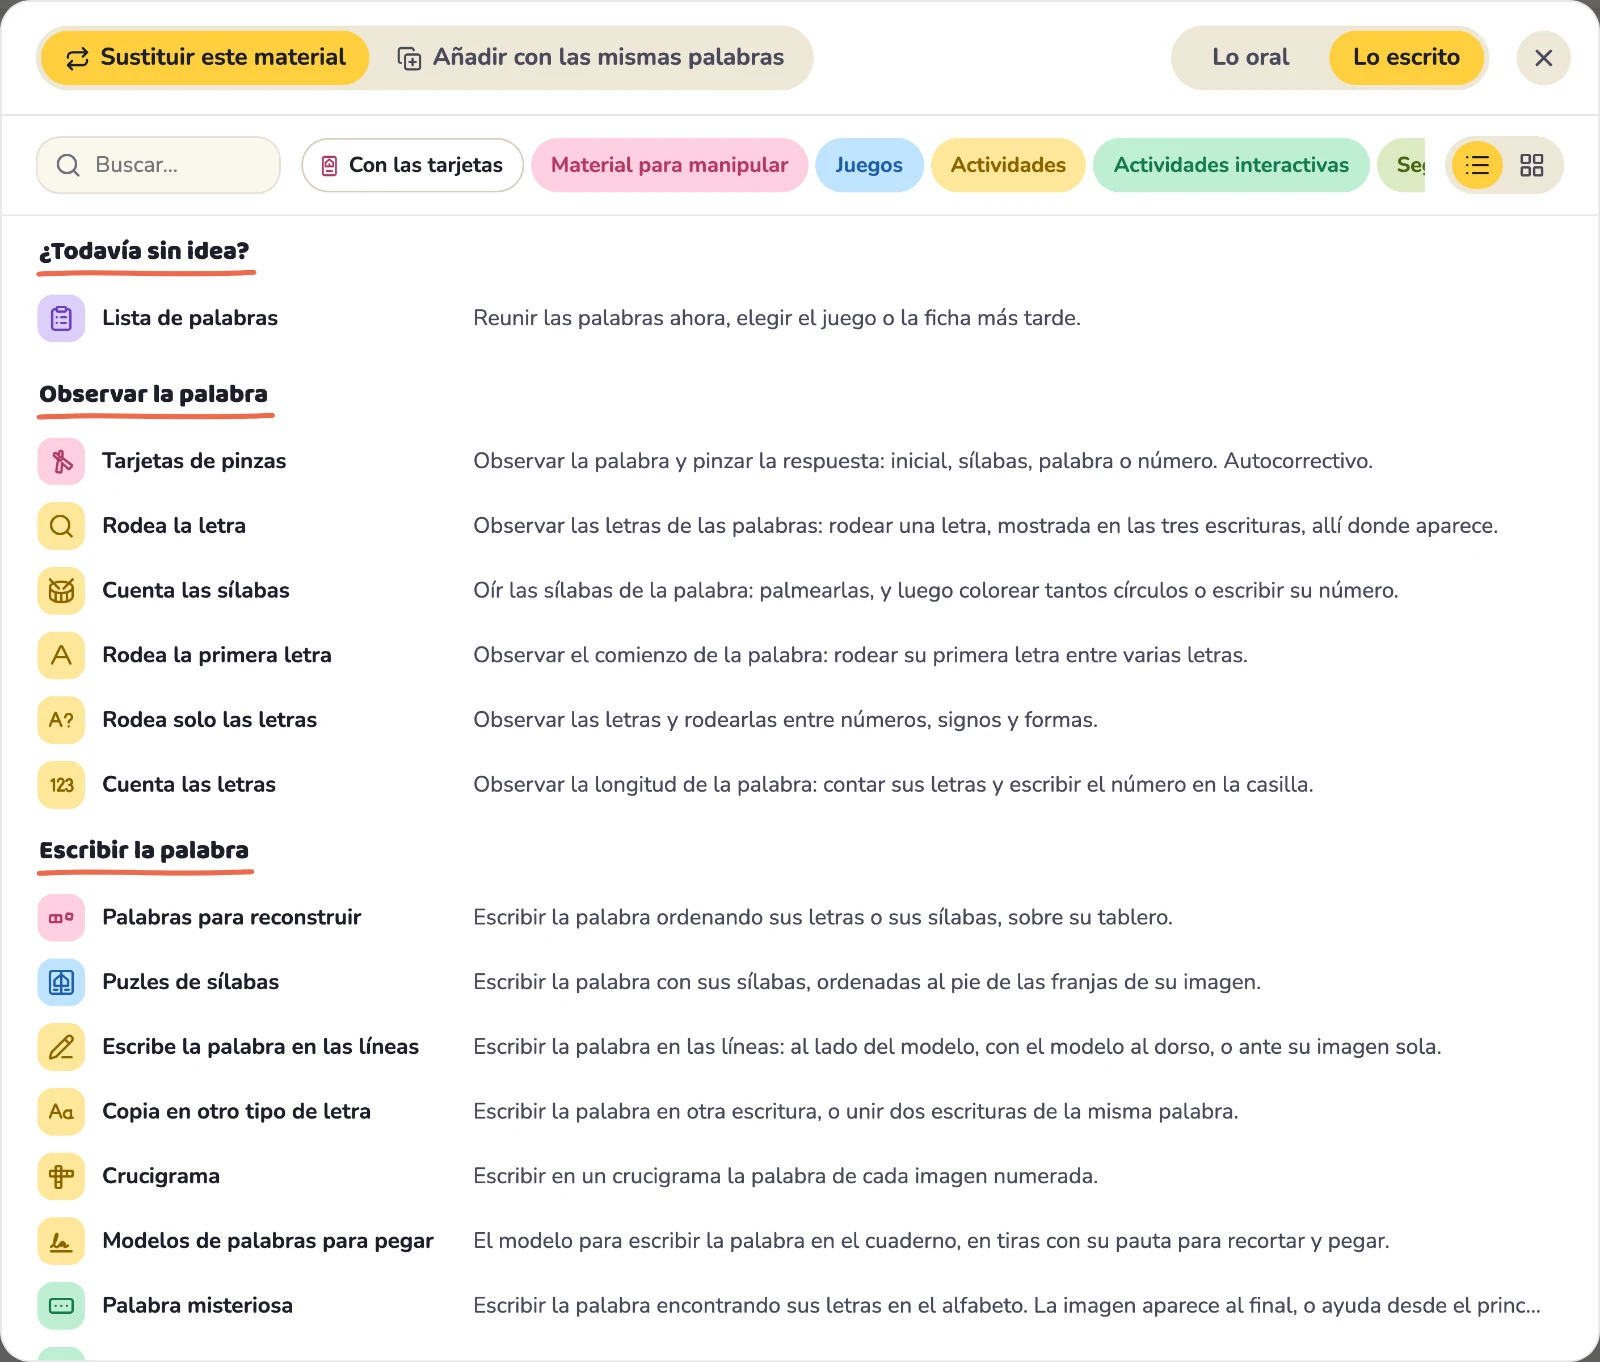
Task: Switch to grid view
Action: click(x=1532, y=165)
